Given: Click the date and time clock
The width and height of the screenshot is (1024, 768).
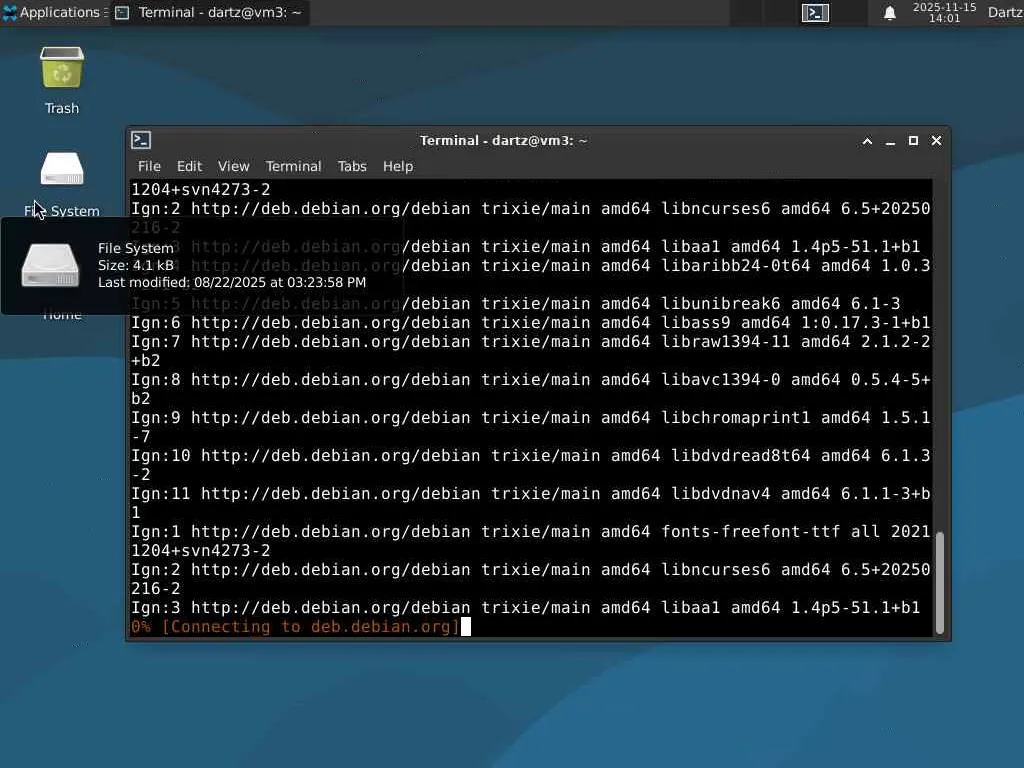Looking at the screenshot, I should (944, 12).
